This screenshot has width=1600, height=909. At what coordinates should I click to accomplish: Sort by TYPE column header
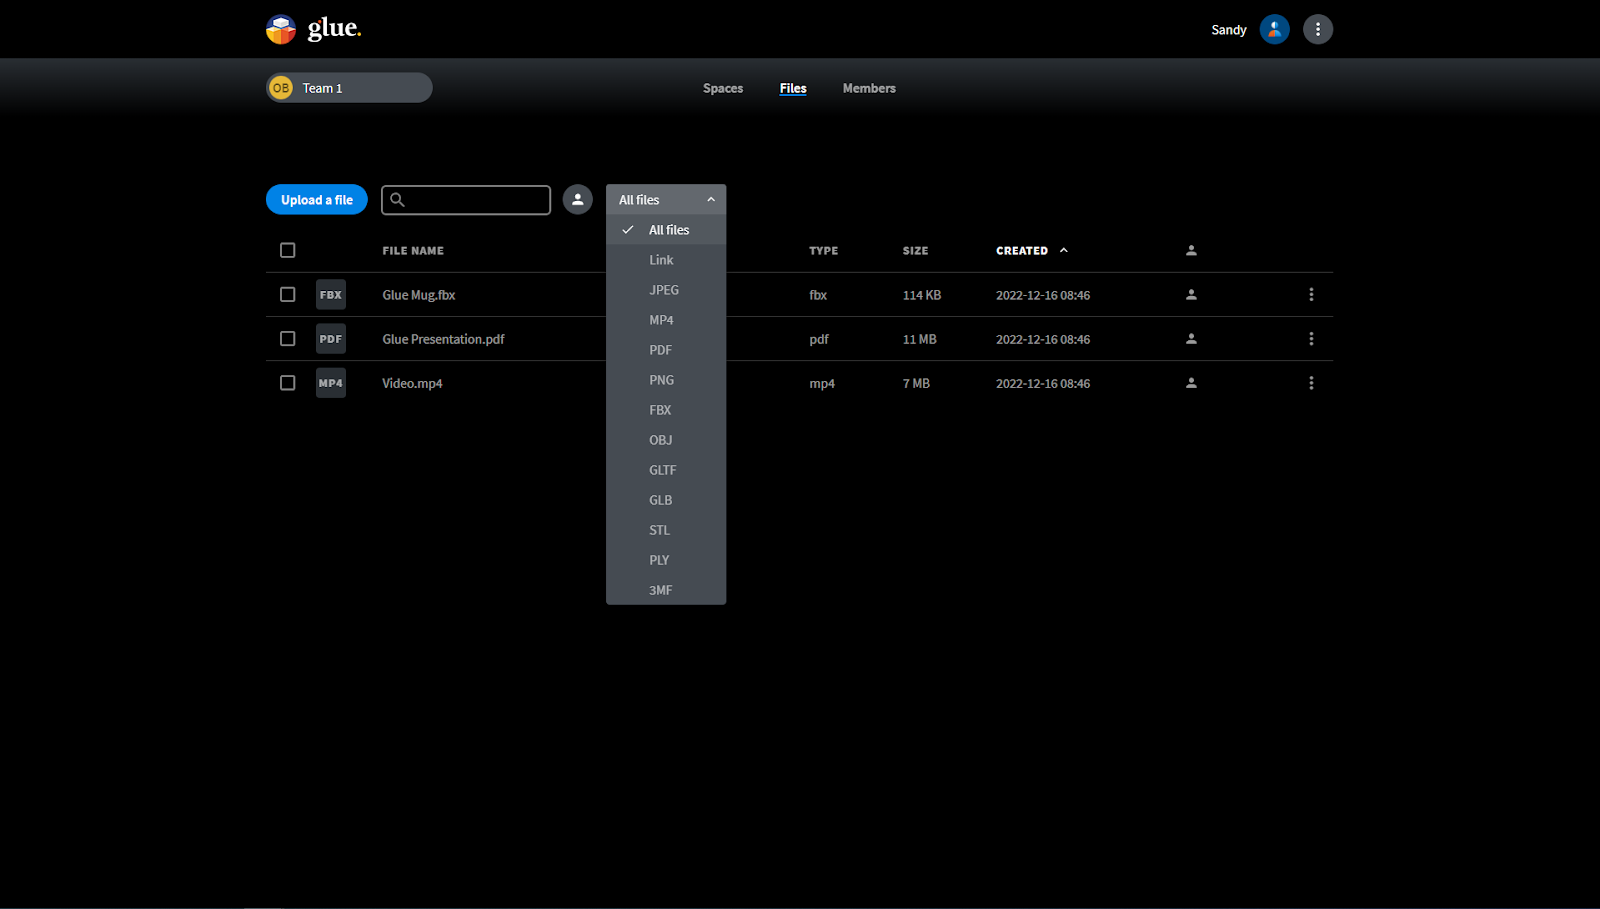[x=824, y=251]
